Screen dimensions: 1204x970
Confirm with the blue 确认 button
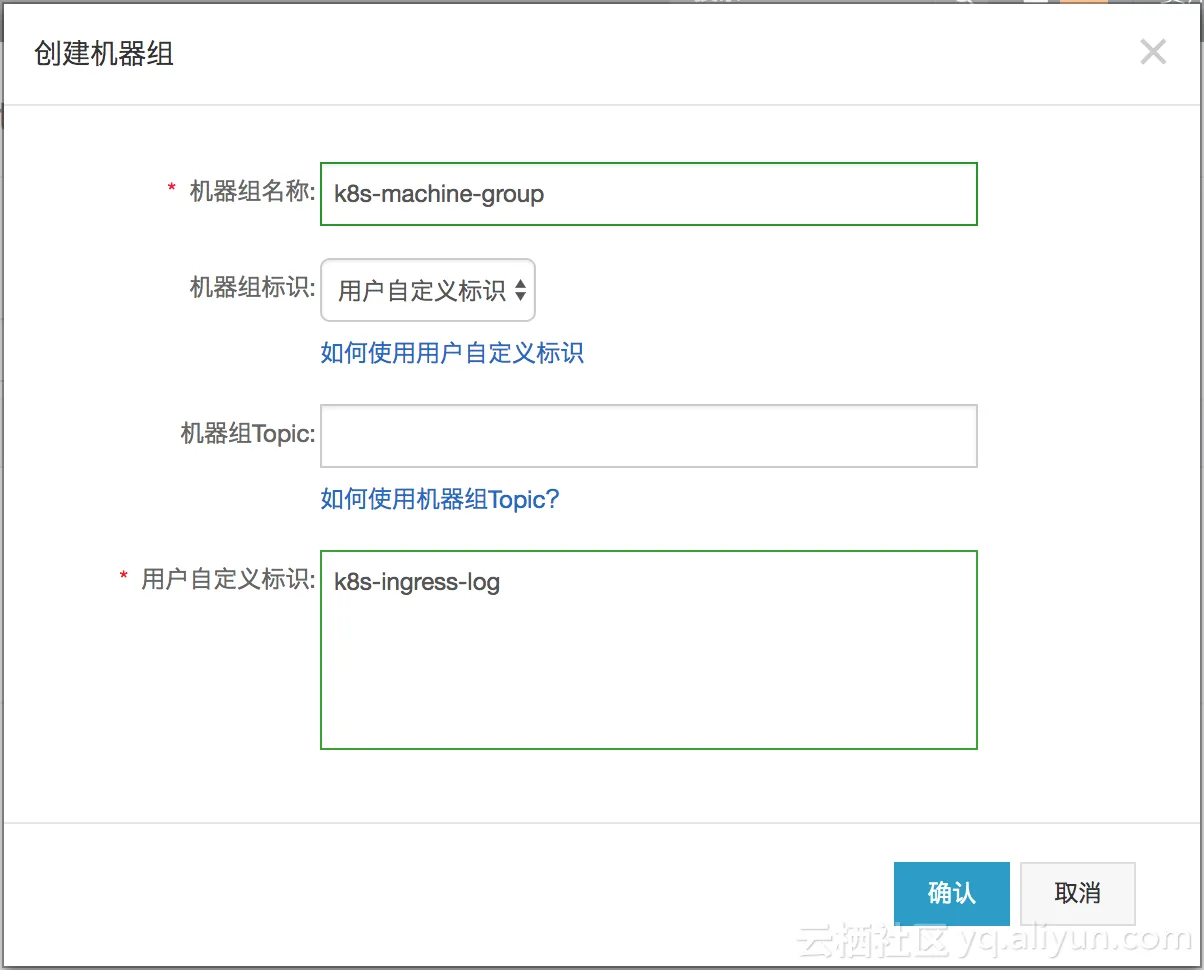point(951,893)
